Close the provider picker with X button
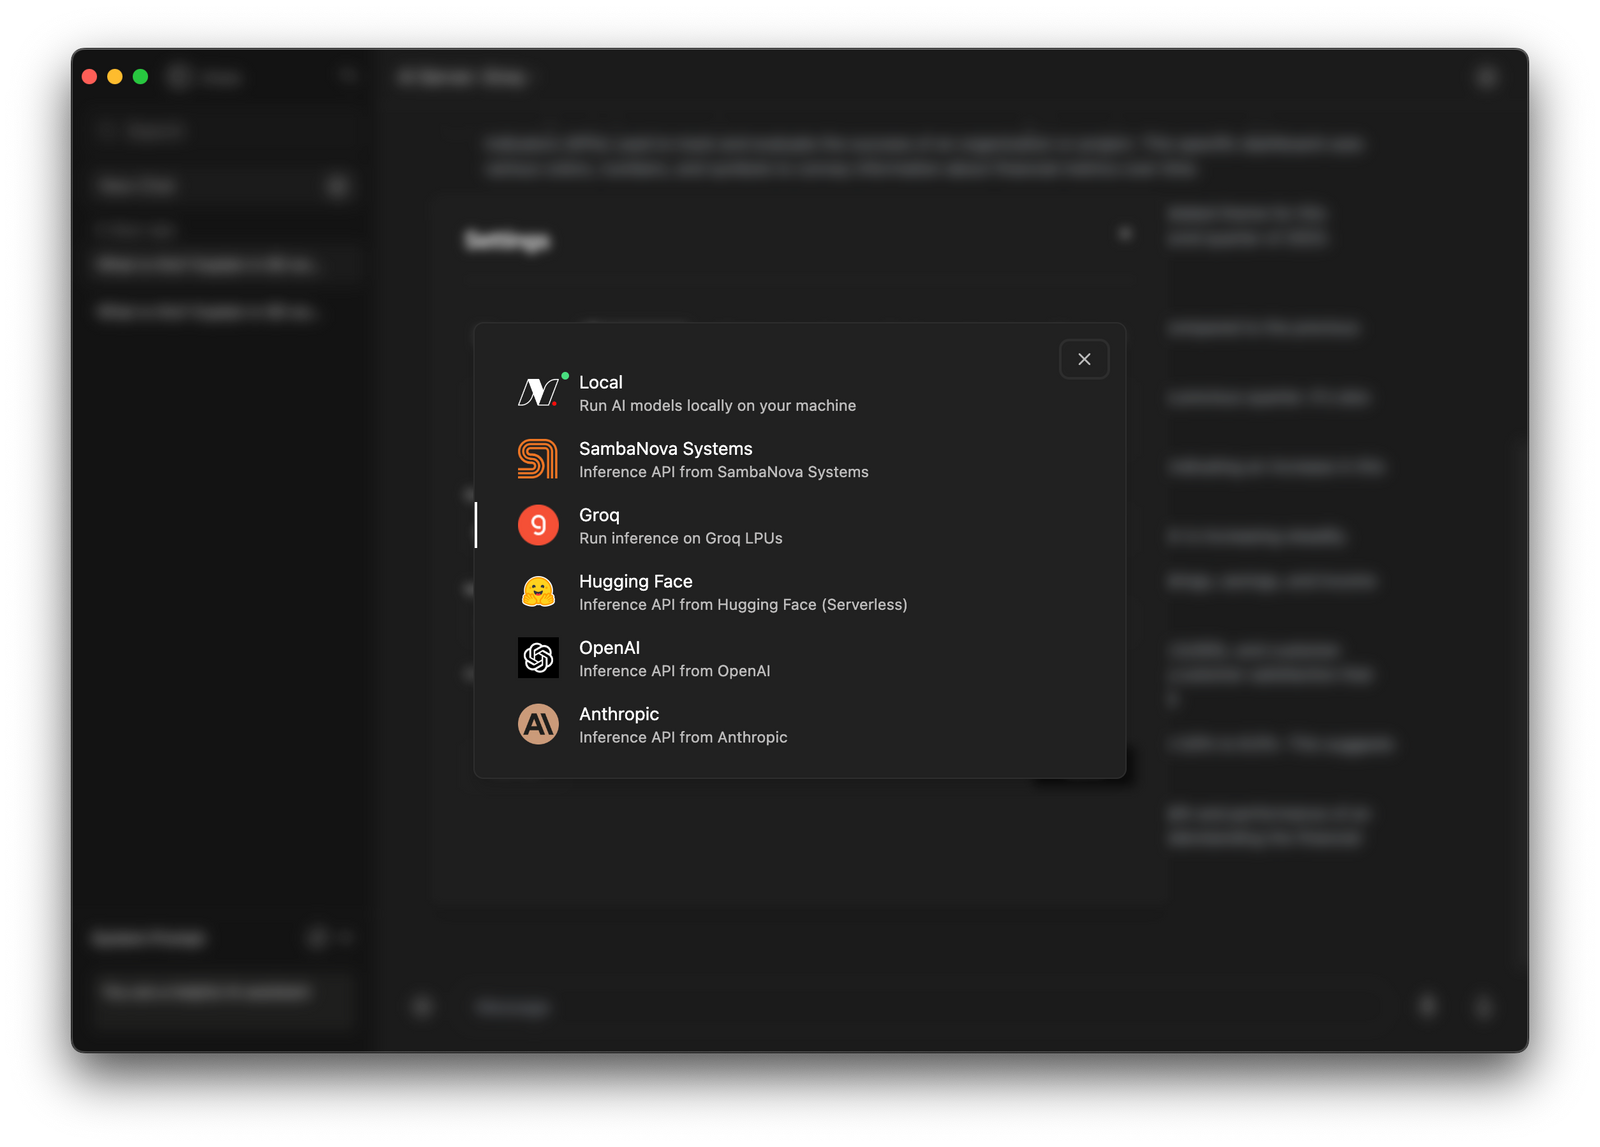This screenshot has height=1147, width=1600. pyautogui.click(x=1084, y=359)
